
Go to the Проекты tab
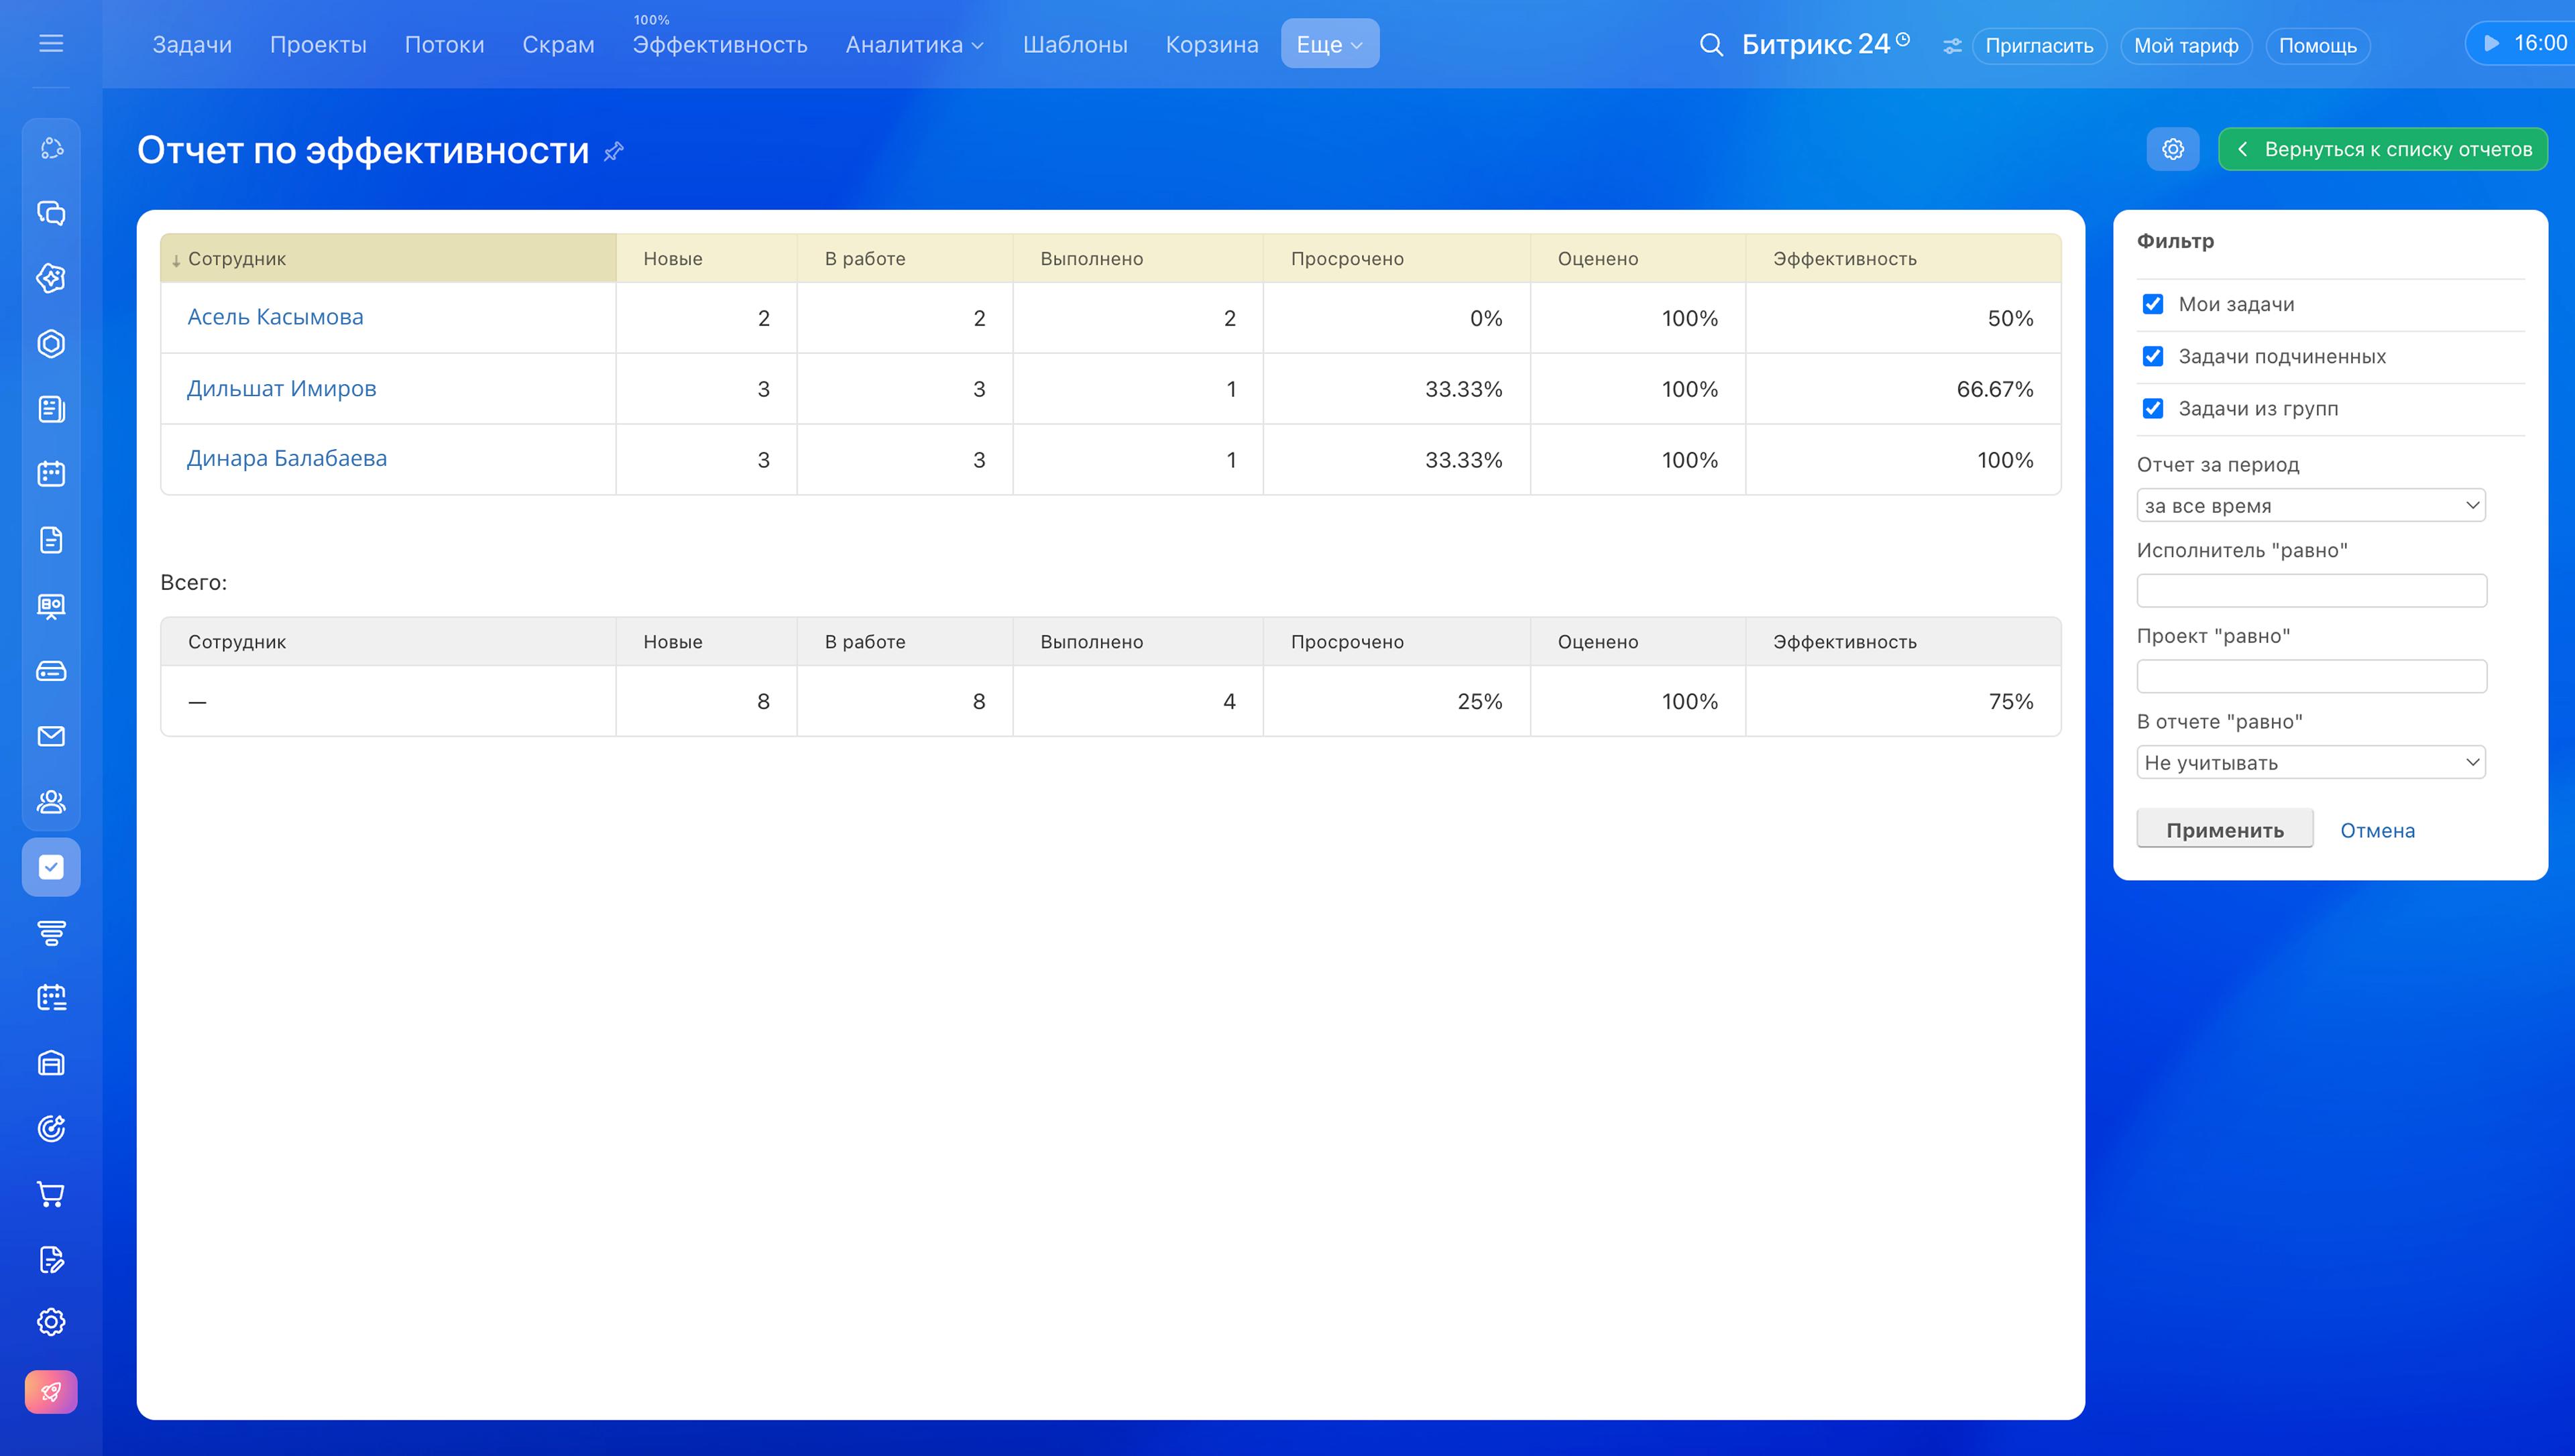click(x=318, y=45)
